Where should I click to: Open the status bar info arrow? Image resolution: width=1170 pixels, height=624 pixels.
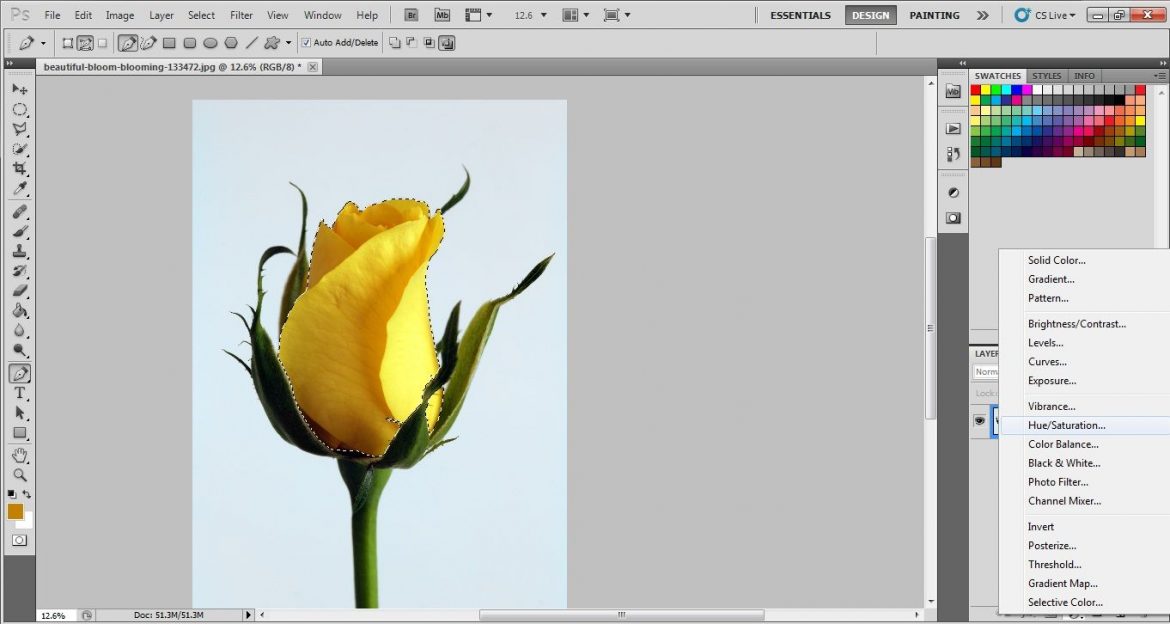click(248, 615)
